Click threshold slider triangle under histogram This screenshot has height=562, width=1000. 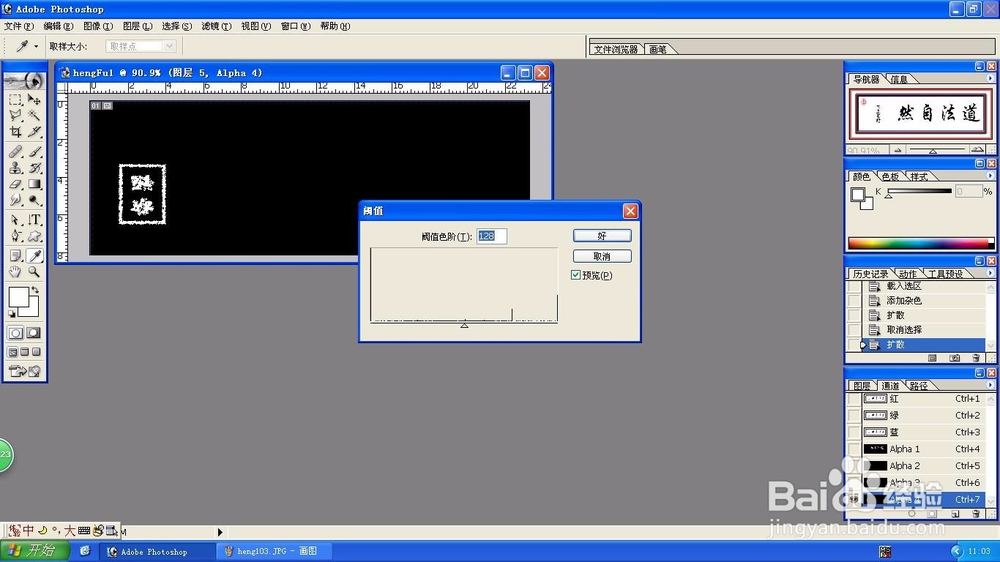pos(464,325)
